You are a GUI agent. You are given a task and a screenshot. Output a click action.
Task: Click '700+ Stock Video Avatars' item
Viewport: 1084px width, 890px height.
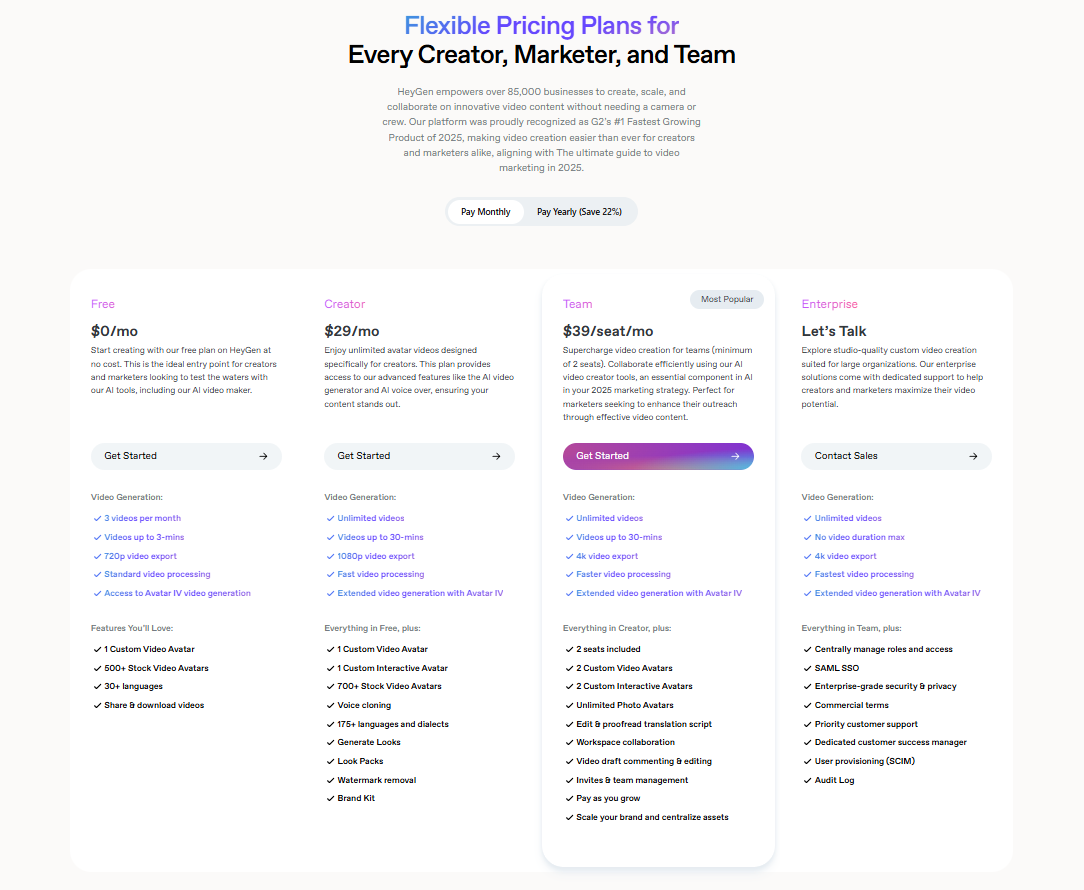pyautogui.click(x=389, y=687)
